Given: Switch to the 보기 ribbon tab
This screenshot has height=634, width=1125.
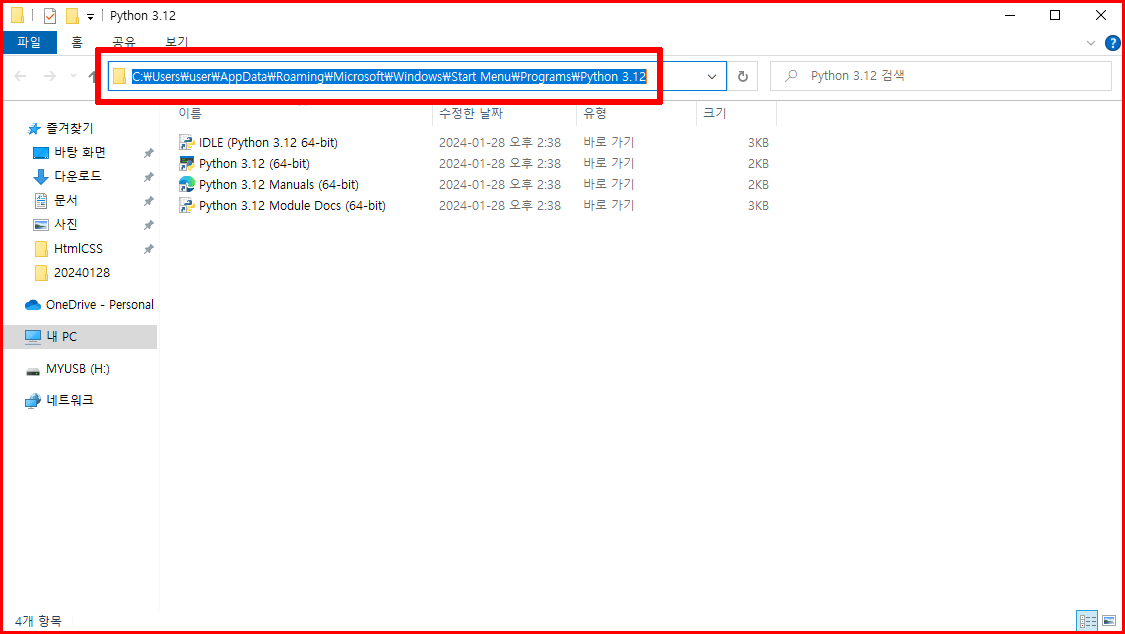Looking at the screenshot, I should (176, 42).
